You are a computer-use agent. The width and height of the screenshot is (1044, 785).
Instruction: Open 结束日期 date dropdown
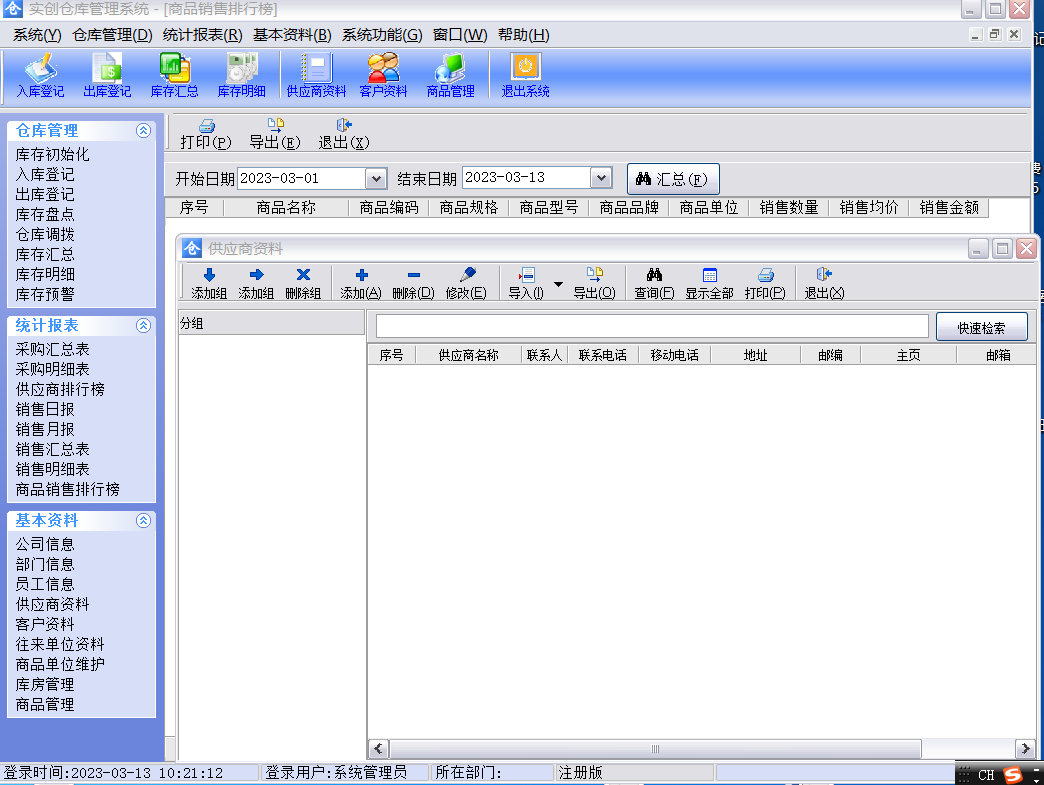pos(601,178)
